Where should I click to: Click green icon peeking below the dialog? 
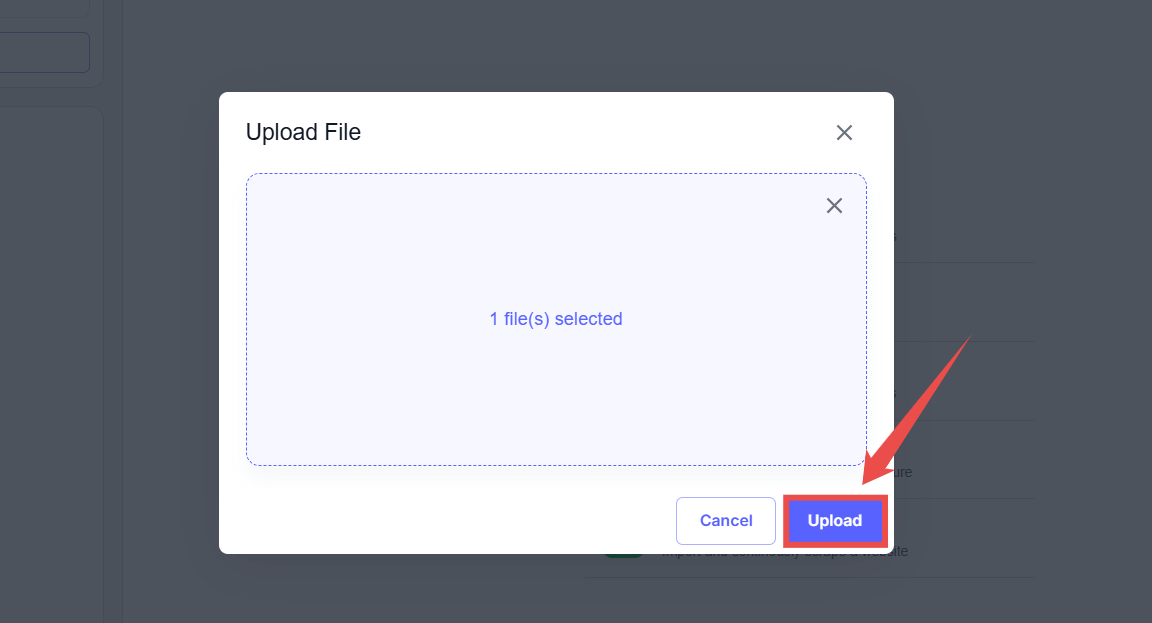(x=620, y=555)
